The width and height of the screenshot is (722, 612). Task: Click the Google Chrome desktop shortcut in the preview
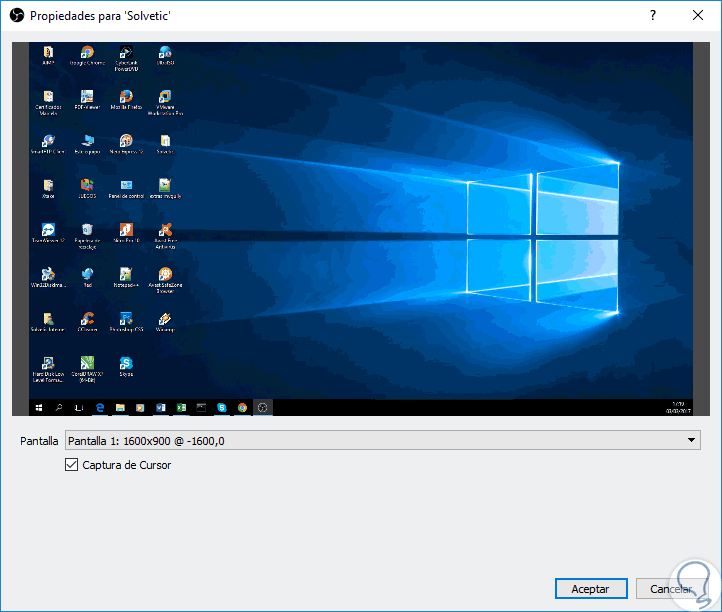[x=87, y=55]
